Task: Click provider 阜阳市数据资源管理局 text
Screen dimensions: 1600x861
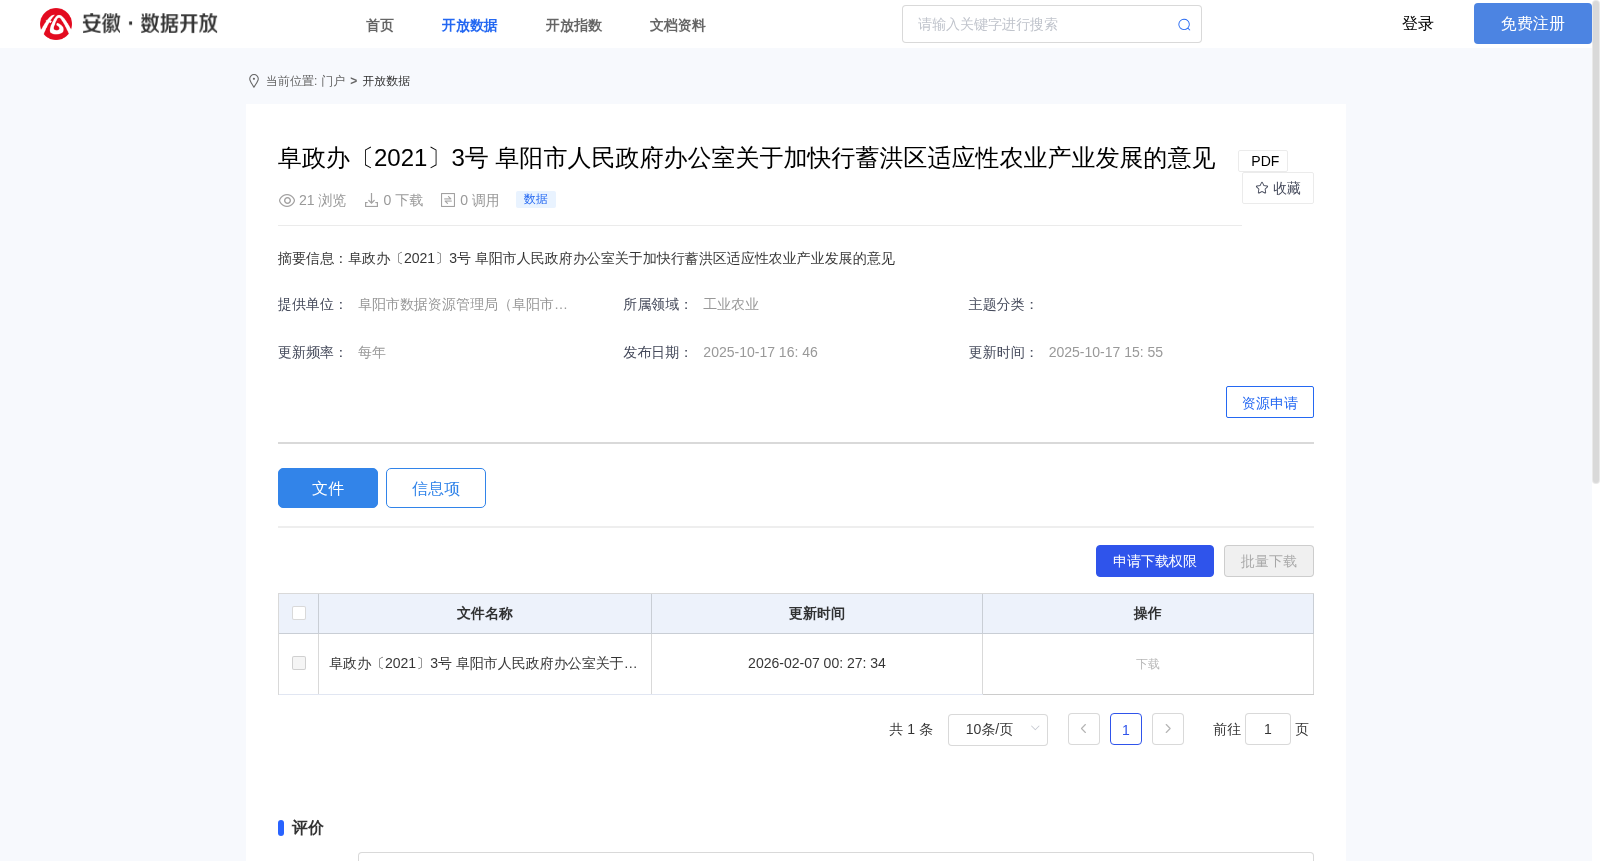Action: tap(463, 304)
